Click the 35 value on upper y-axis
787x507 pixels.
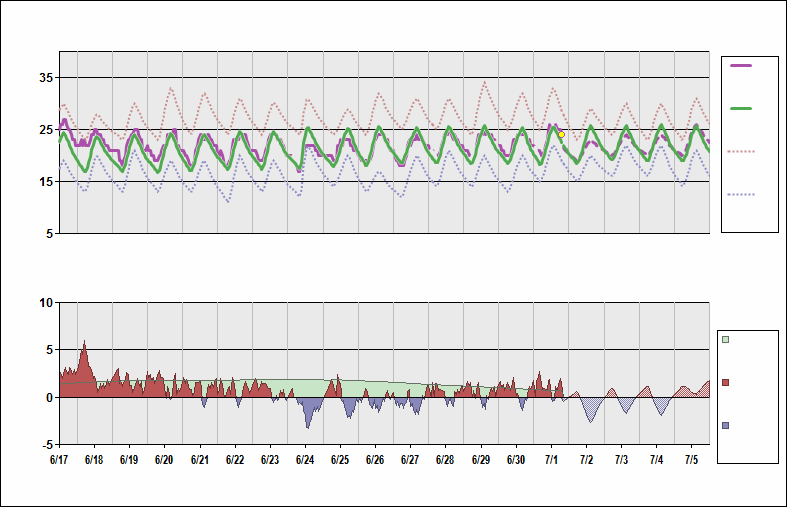tap(46, 78)
